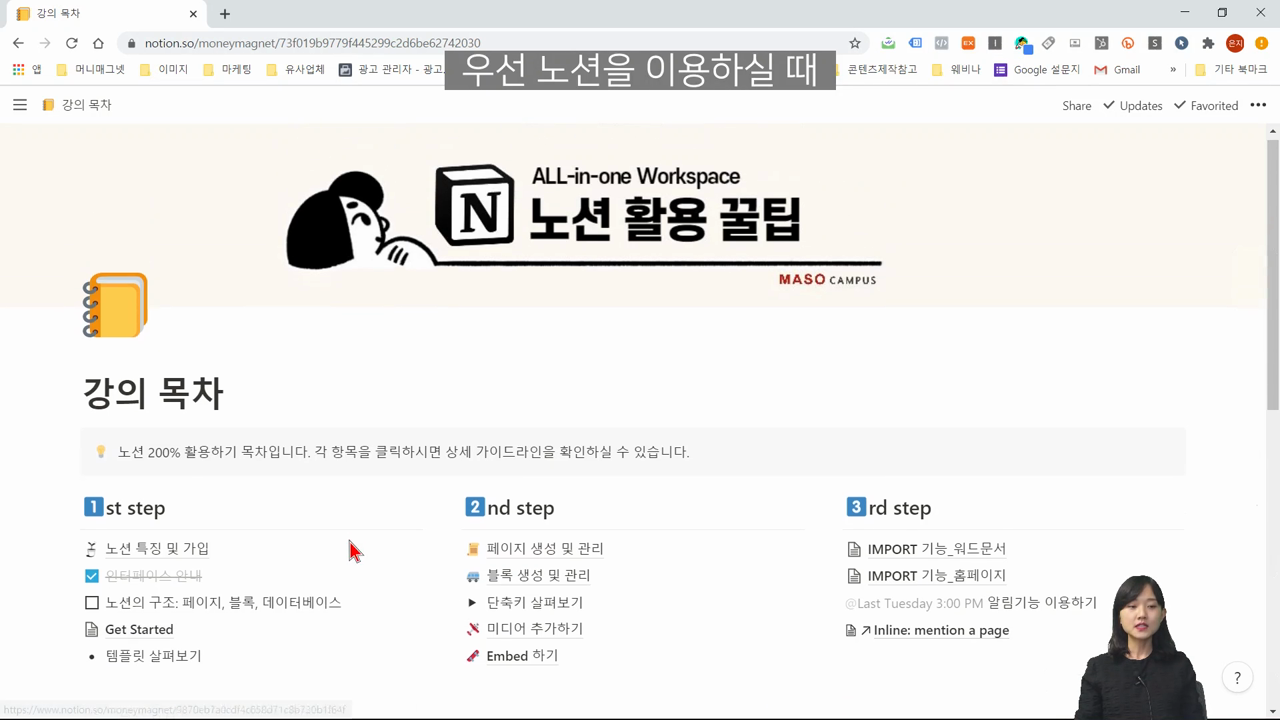Click the gray S extension icon
The height and width of the screenshot is (720, 1280).
pos(1155,43)
